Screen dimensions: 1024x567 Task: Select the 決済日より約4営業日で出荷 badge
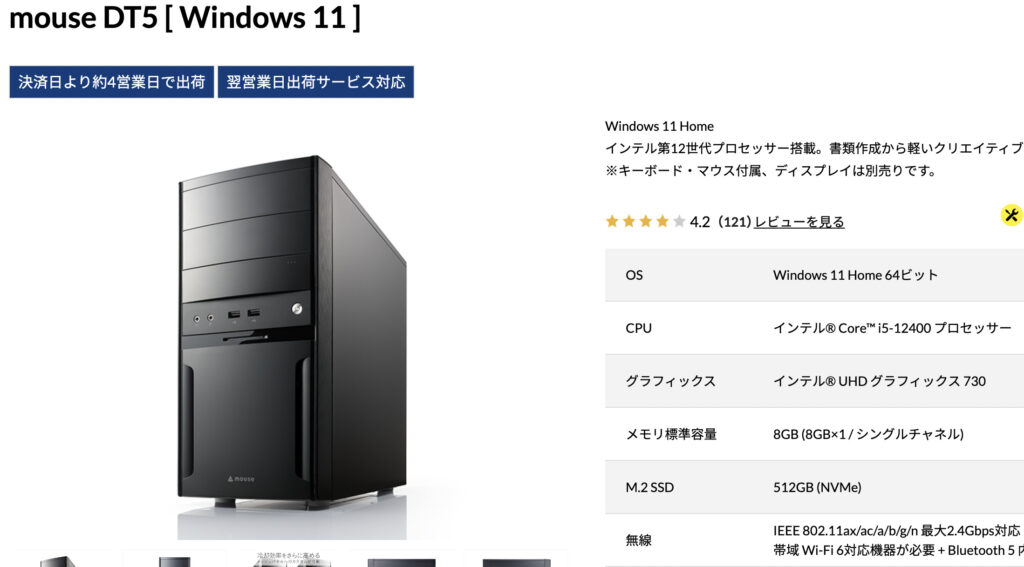click(112, 82)
